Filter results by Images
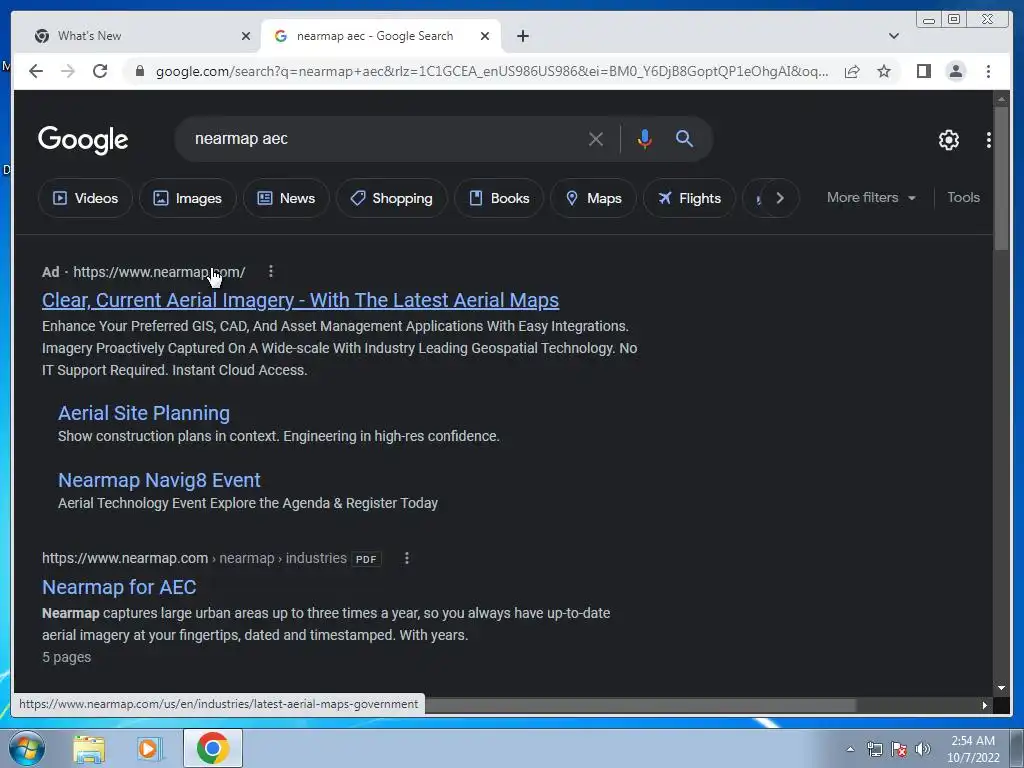The image size is (1024, 768). (x=187, y=198)
